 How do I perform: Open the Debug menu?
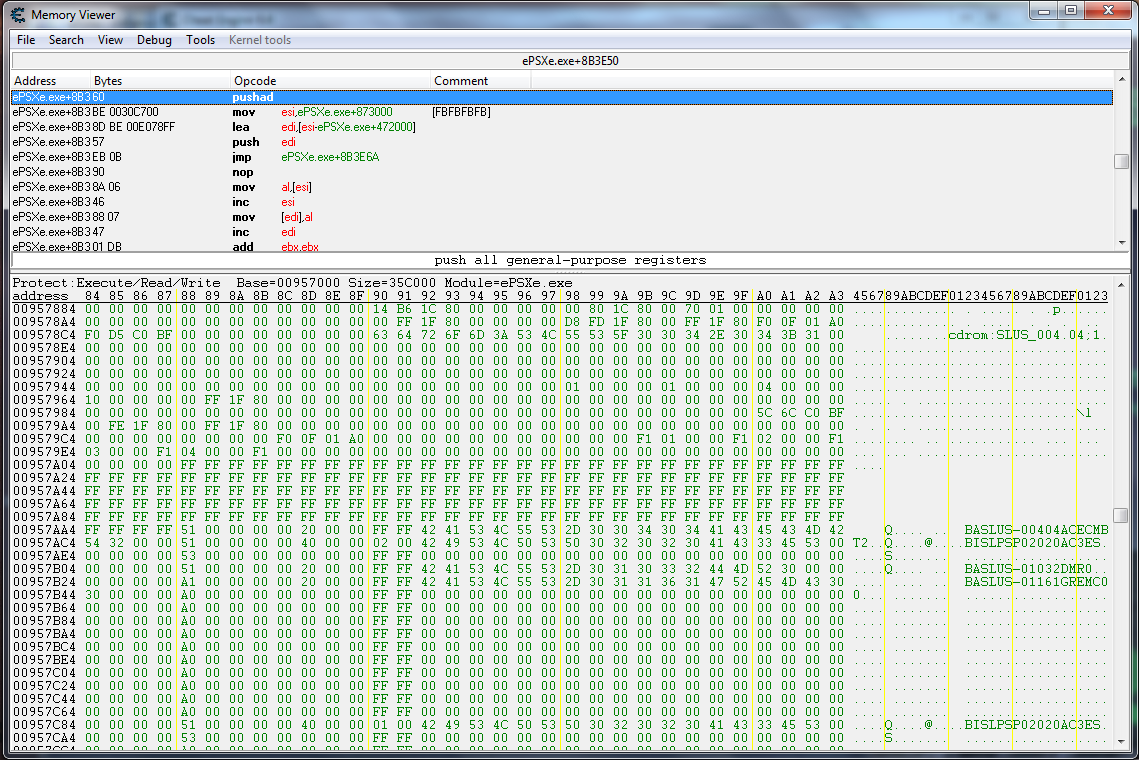(x=154, y=40)
